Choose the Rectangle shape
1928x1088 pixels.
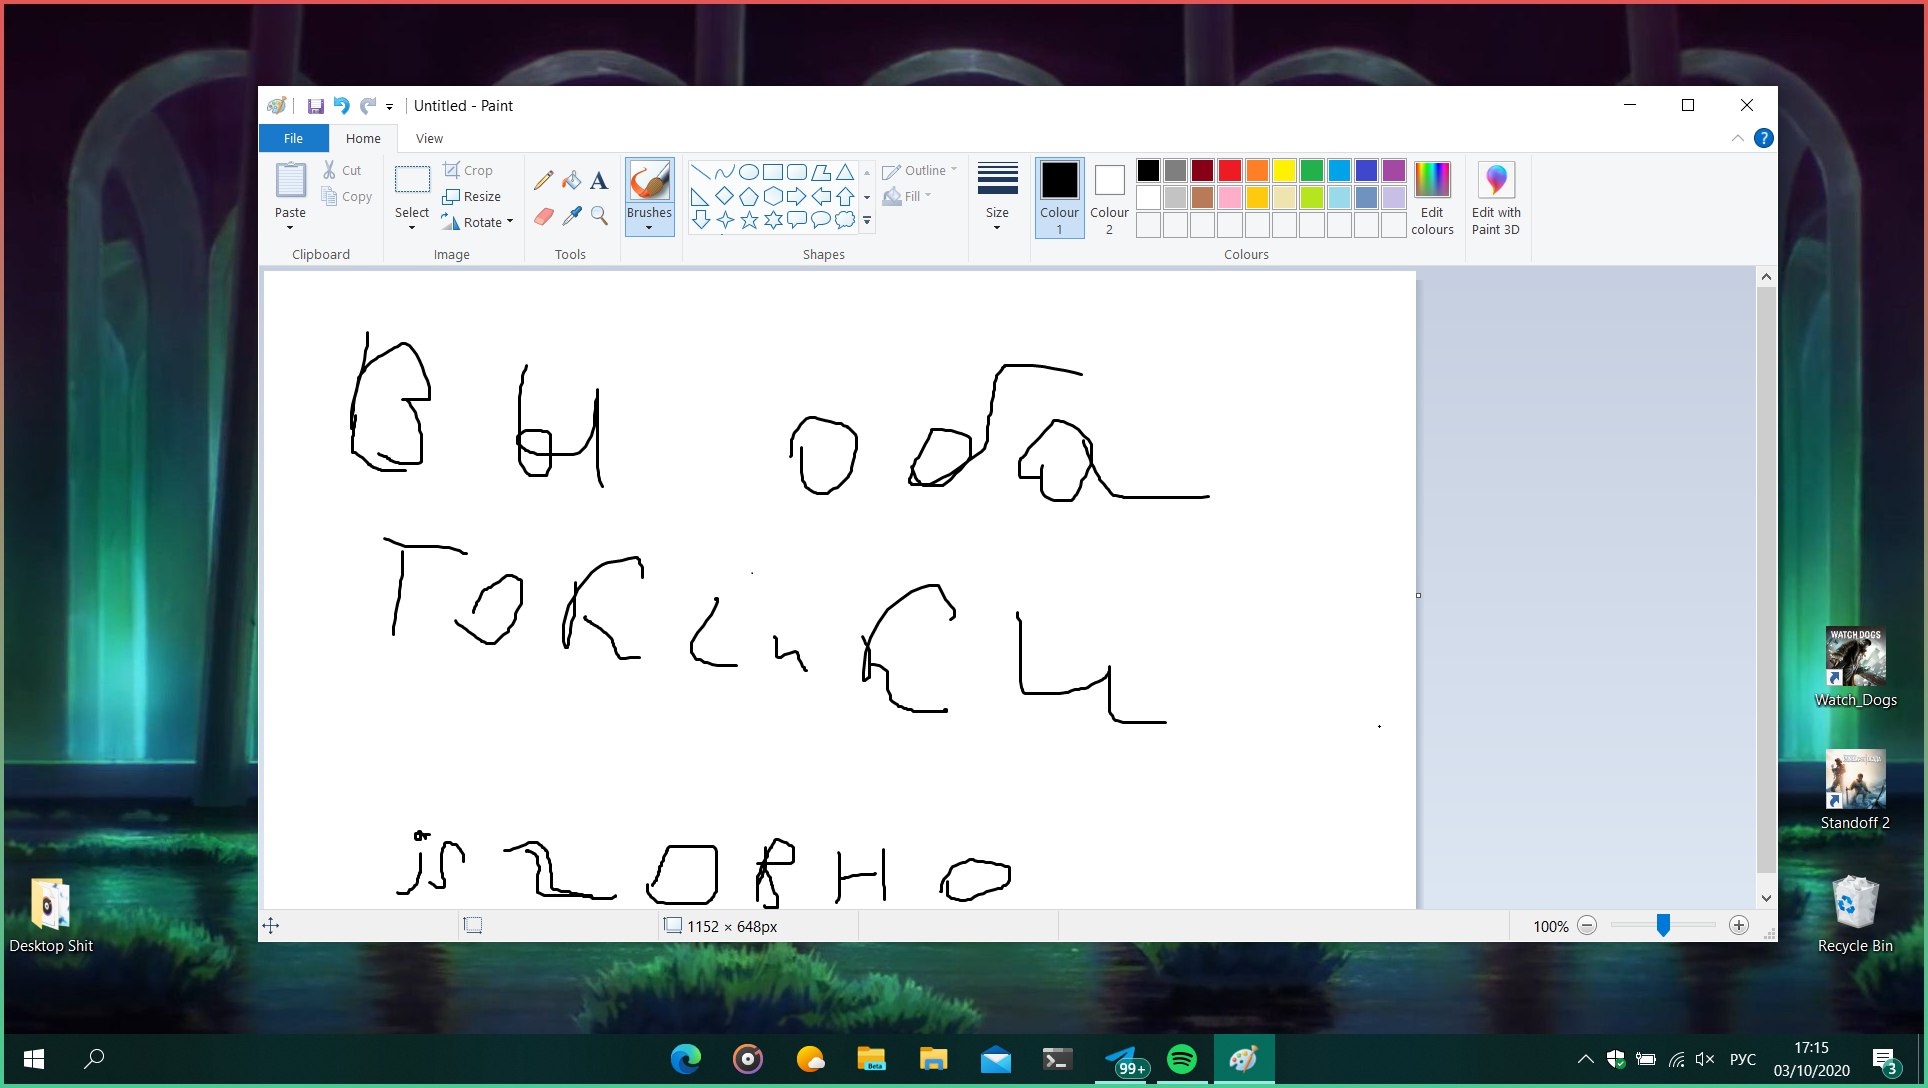tap(772, 172)
